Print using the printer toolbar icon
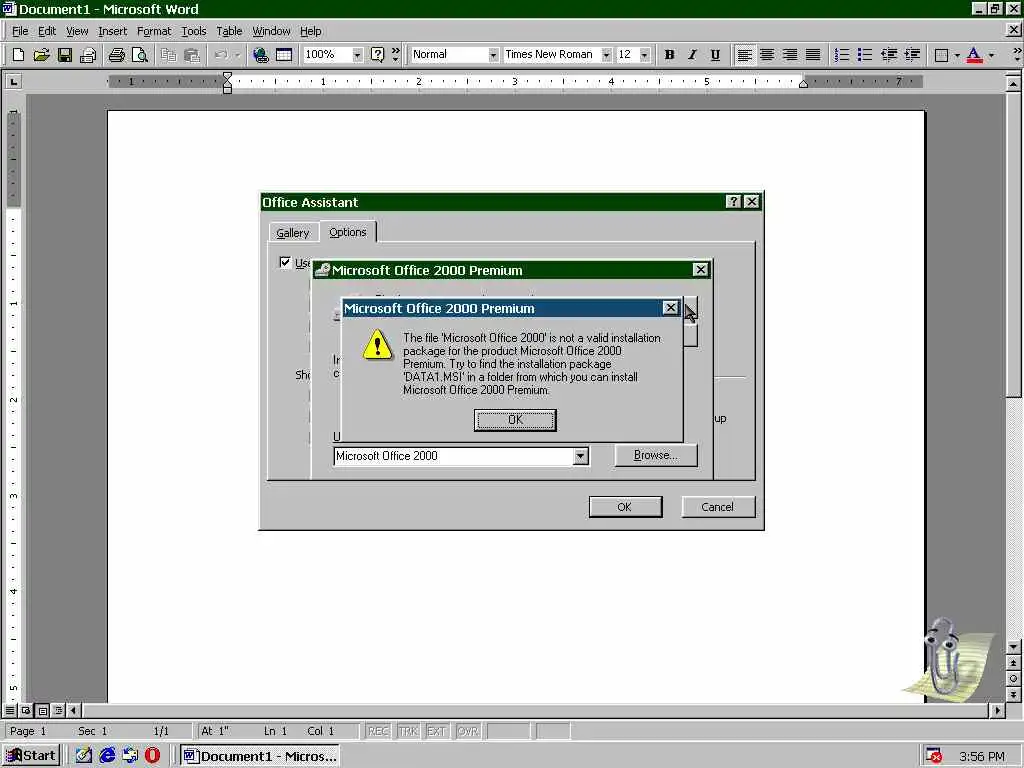This screenshot has height=768, width=1024. coord(116,55)
